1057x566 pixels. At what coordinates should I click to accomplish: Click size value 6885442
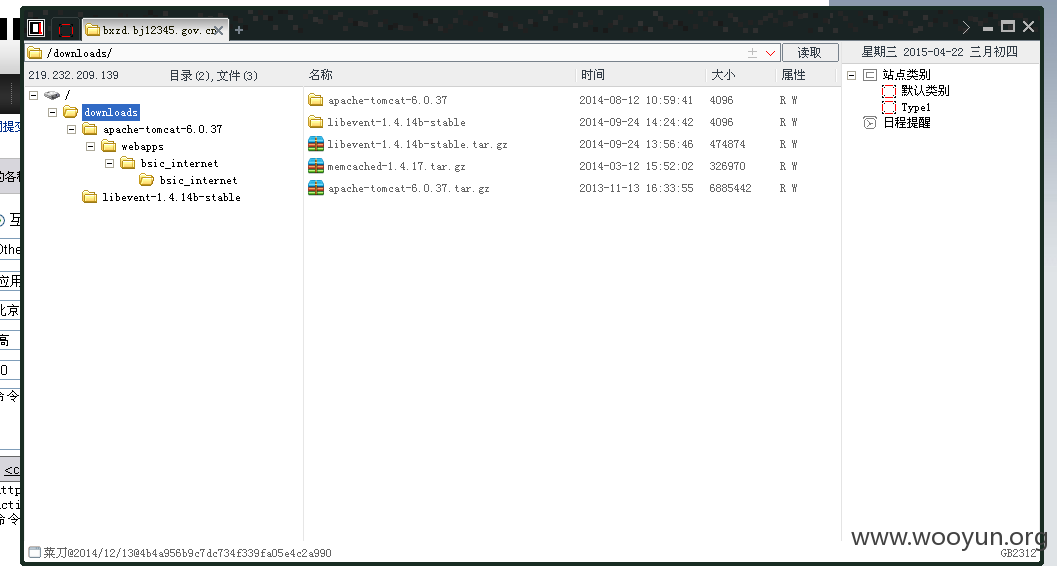730,188
